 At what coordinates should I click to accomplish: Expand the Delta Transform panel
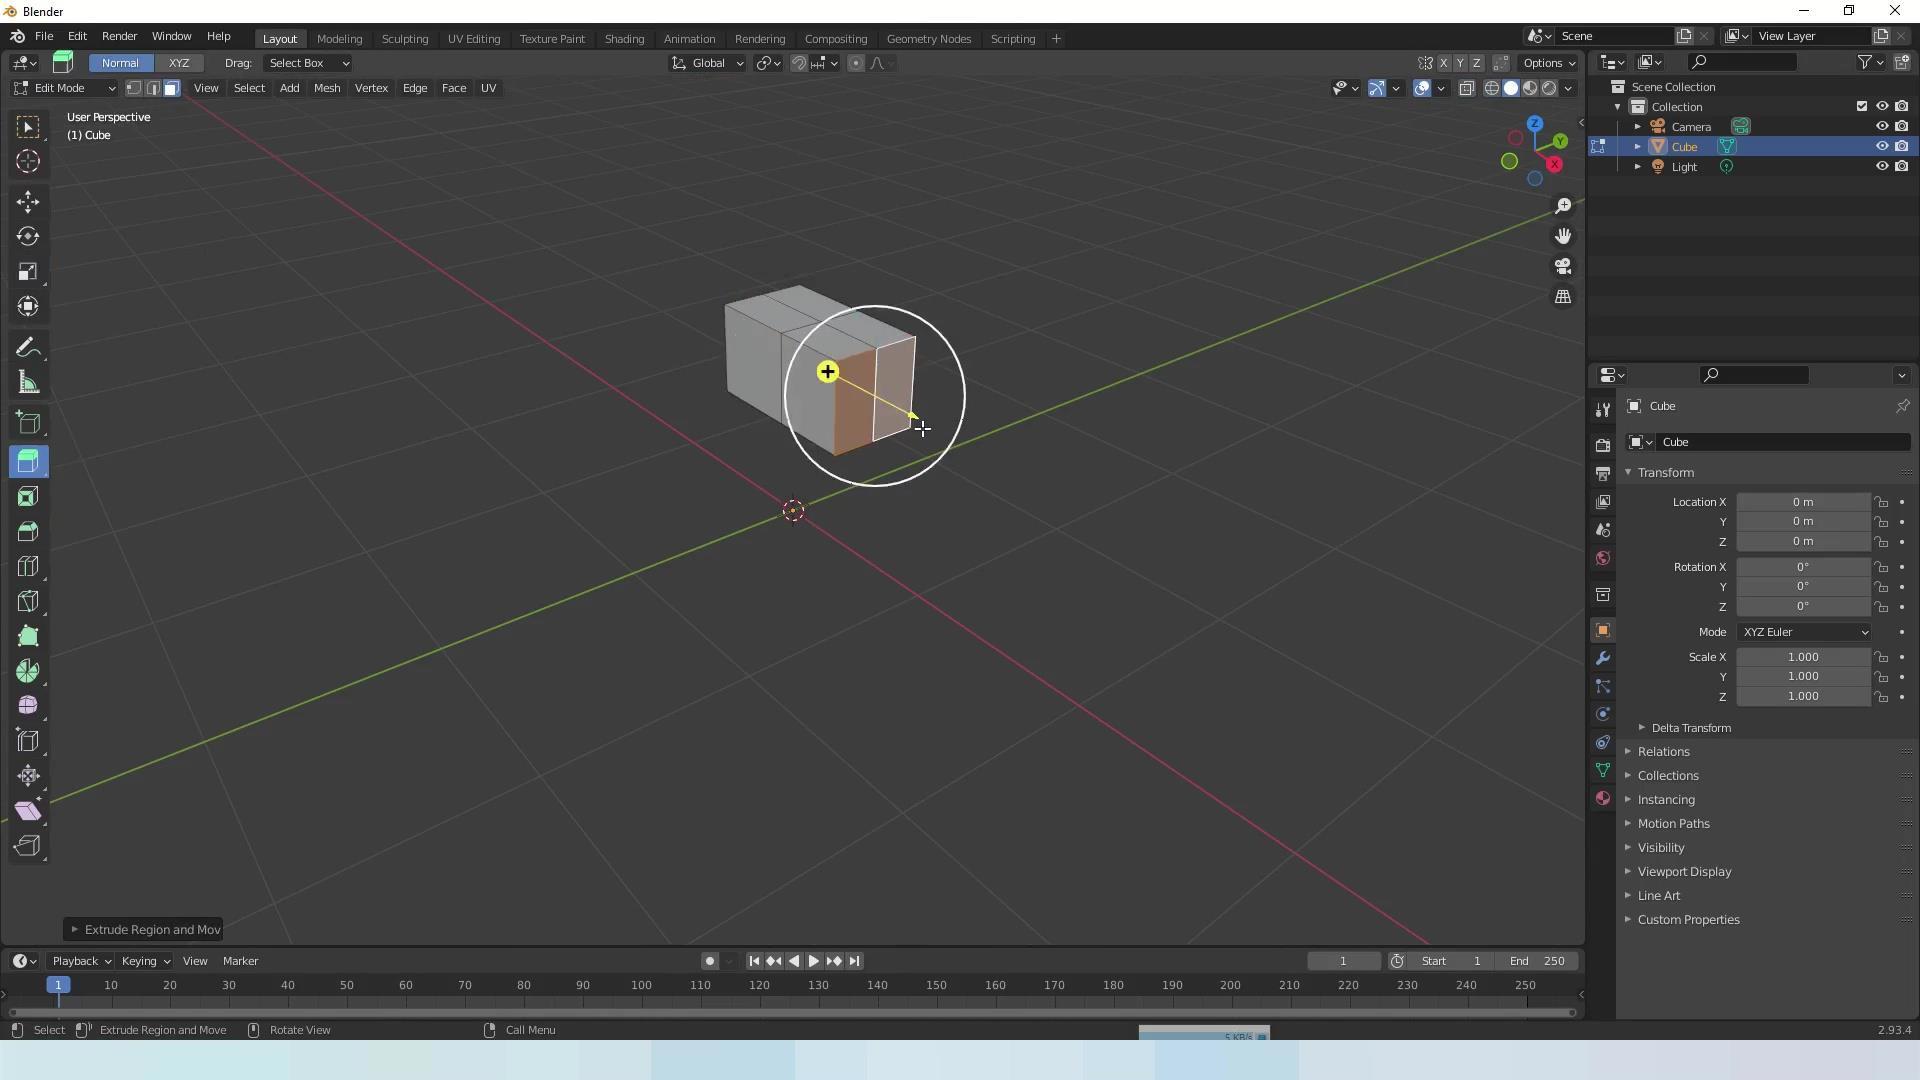1690,728
